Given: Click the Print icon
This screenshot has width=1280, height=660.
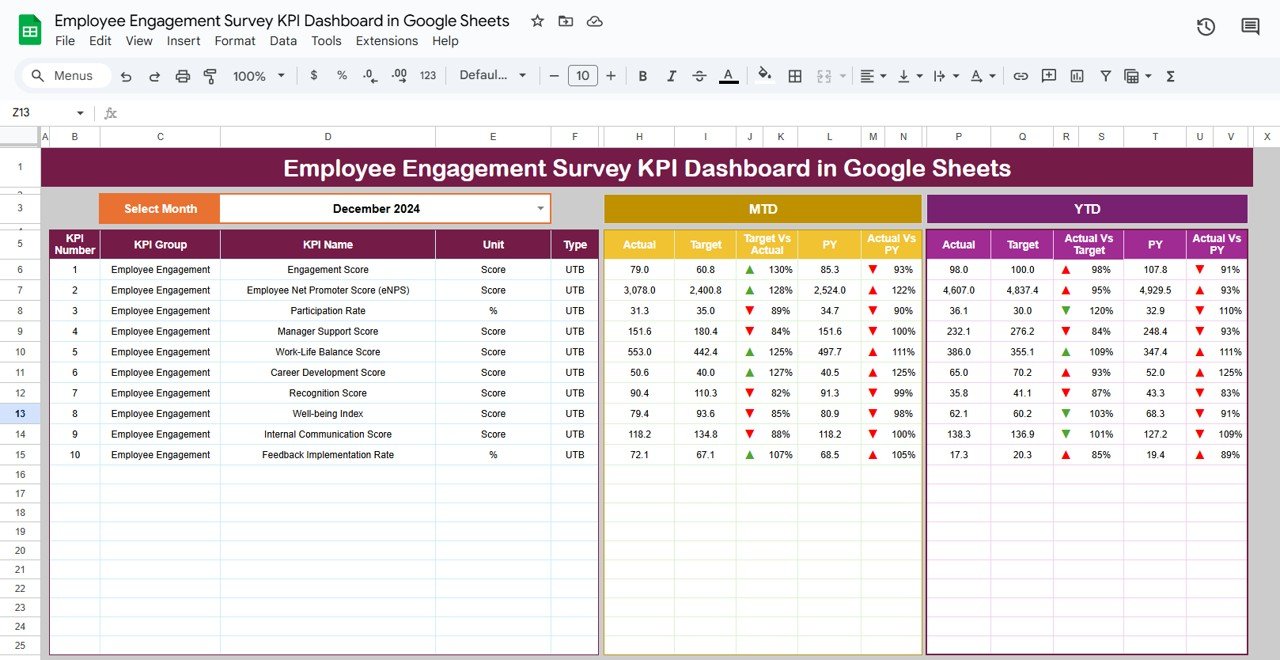Looking at the screenshot, I should [x=182, y=75].
